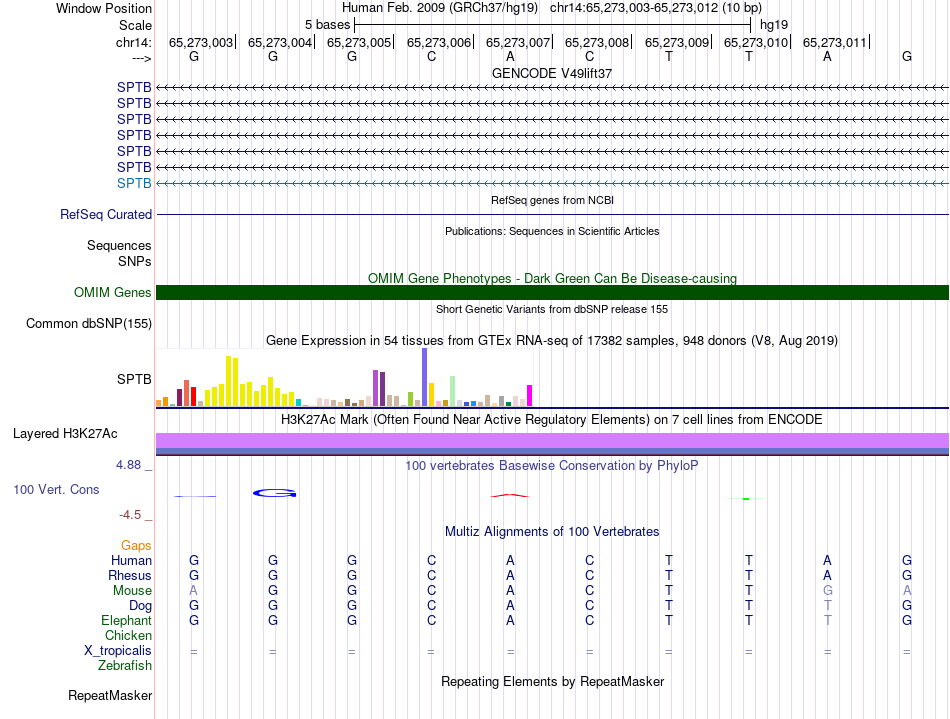The image size is (950, 719).
Task: Open Repeating Elements by RepeatMasker title
Action: pyautogui.click(x=552, y=681)
